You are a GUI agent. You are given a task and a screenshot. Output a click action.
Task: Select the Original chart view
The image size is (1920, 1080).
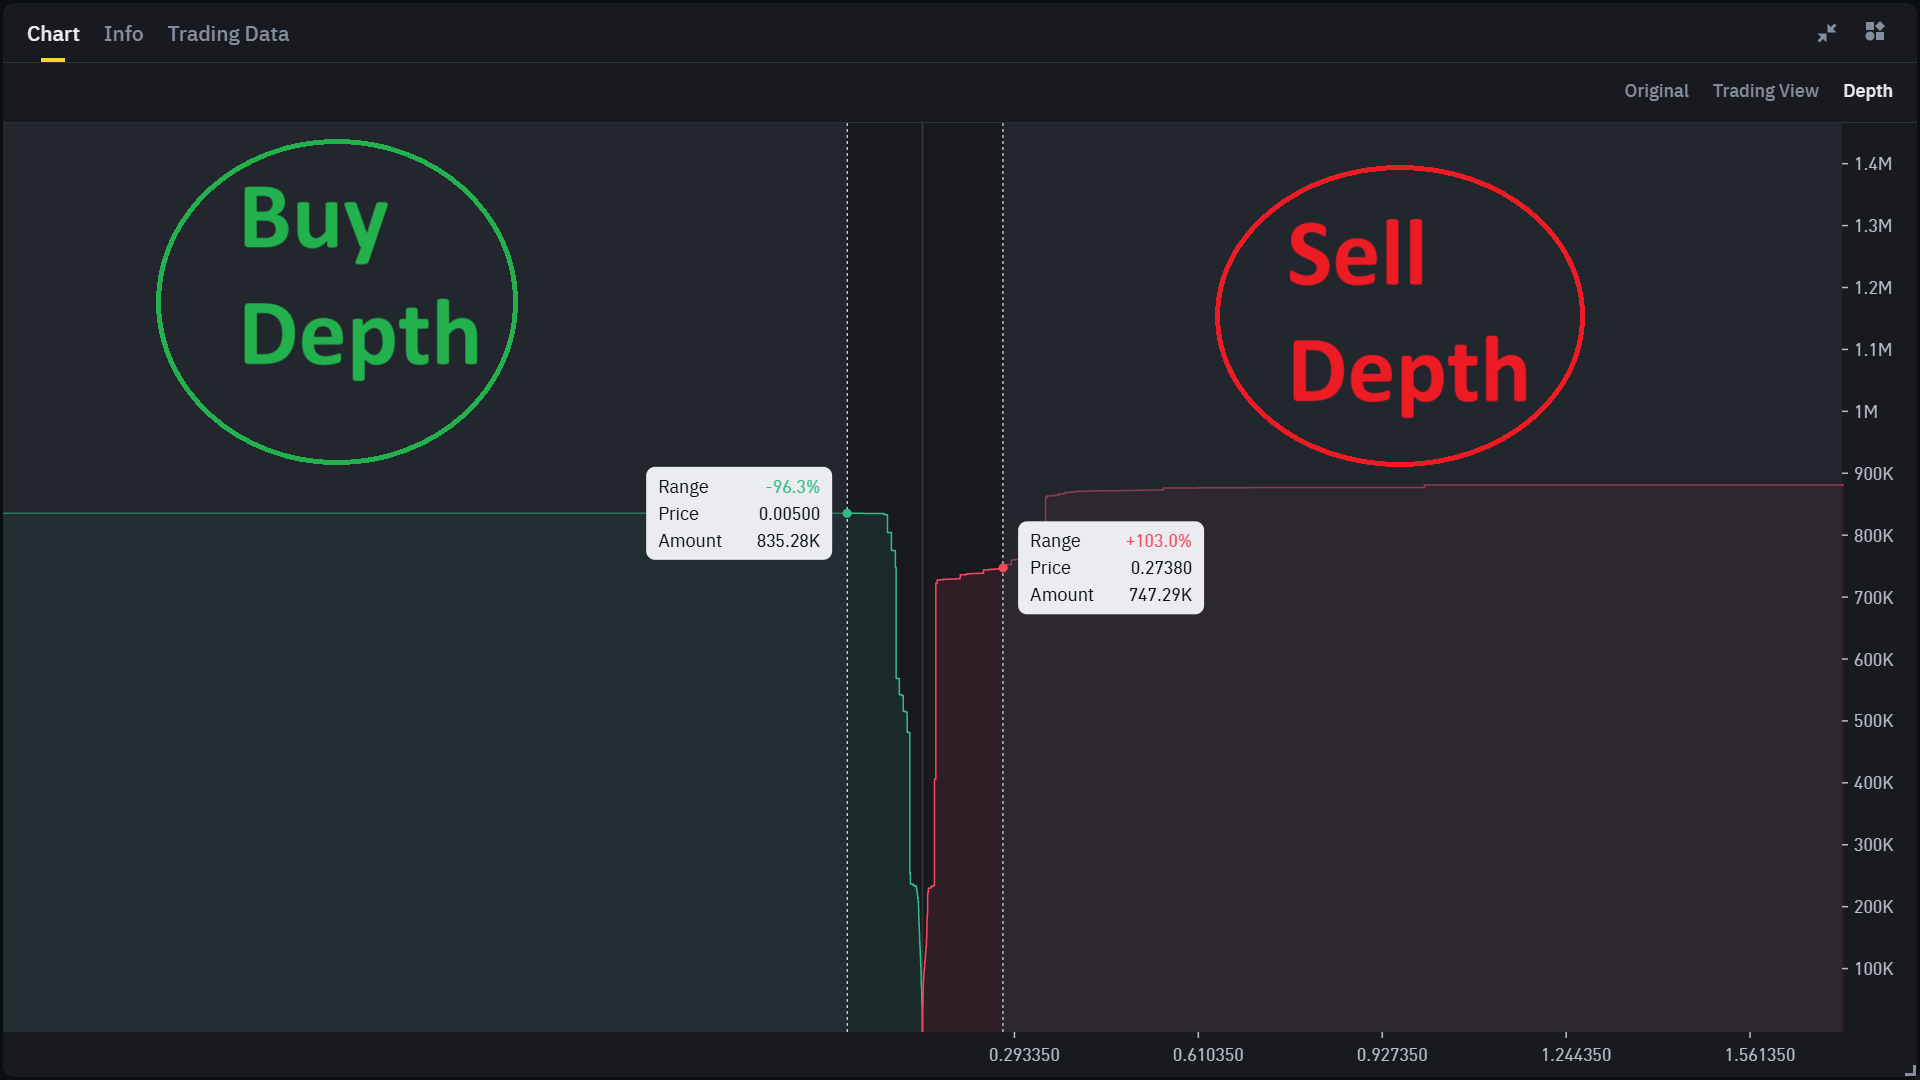click(x=1656, y=91)
